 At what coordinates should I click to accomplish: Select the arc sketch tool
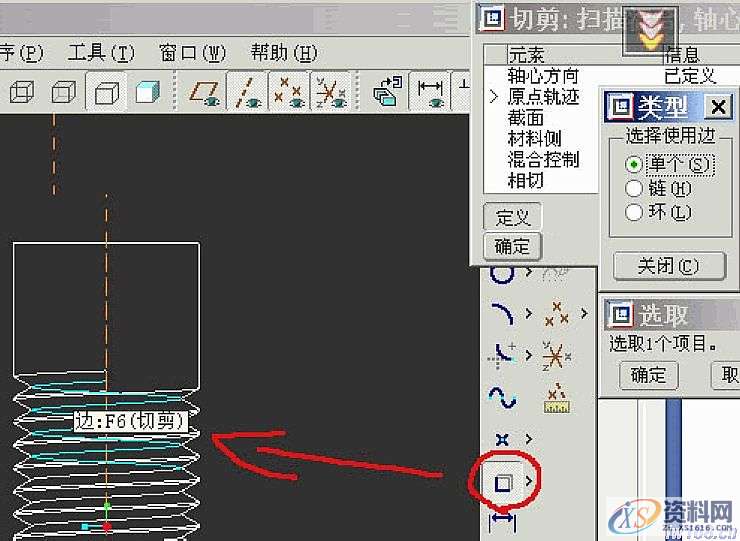click(x=502, y=313)
